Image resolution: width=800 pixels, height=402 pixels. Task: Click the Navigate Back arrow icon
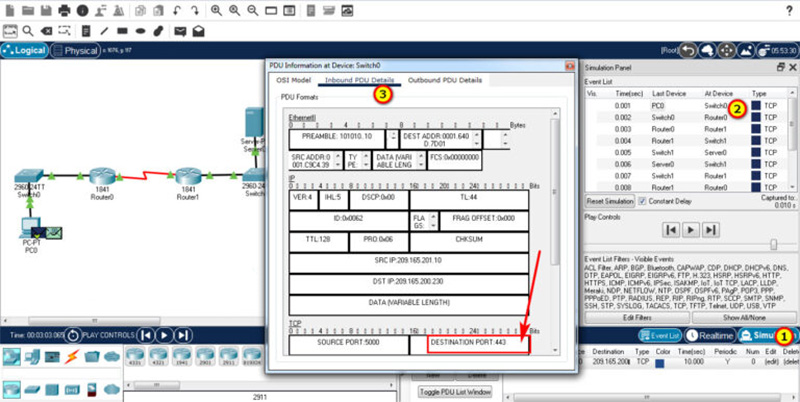688,51
